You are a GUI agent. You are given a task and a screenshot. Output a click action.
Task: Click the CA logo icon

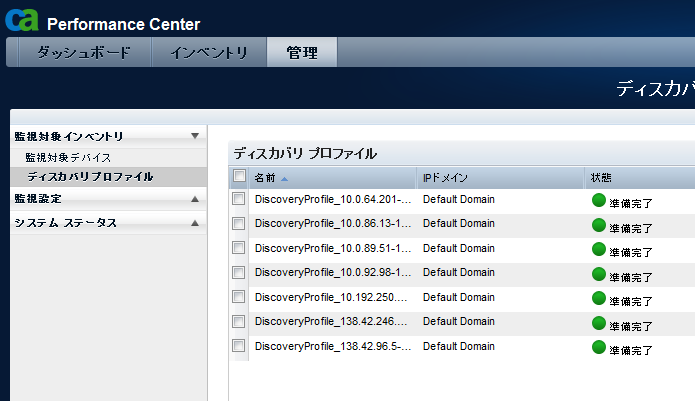[22, 20]
